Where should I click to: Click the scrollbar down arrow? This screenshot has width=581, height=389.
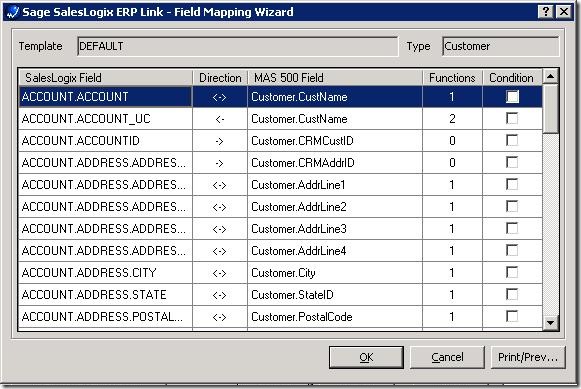tap(550, 322)
